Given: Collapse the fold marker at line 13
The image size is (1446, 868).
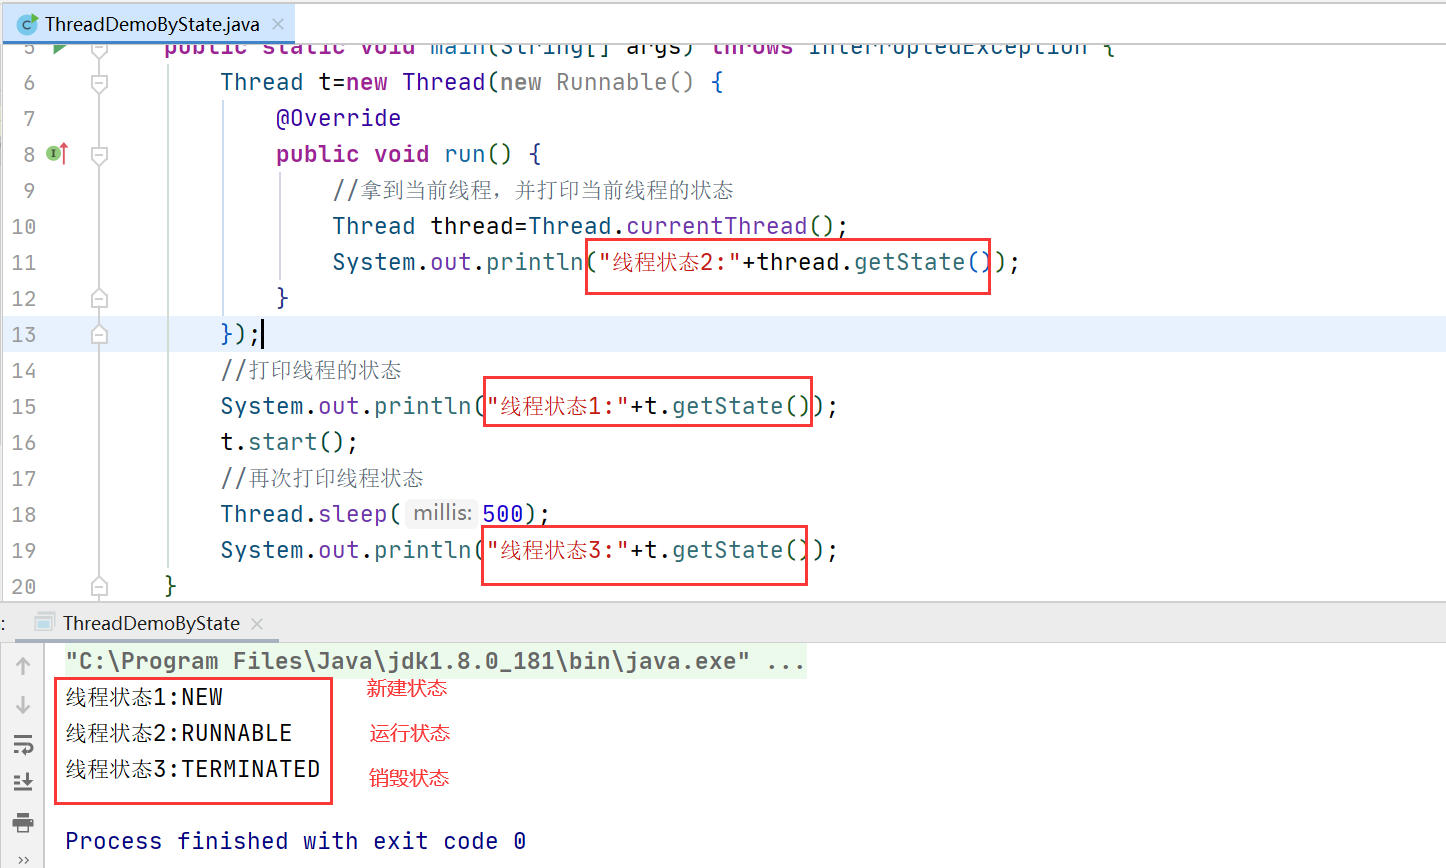Looking at the screenshot, I should pos(99,334).
